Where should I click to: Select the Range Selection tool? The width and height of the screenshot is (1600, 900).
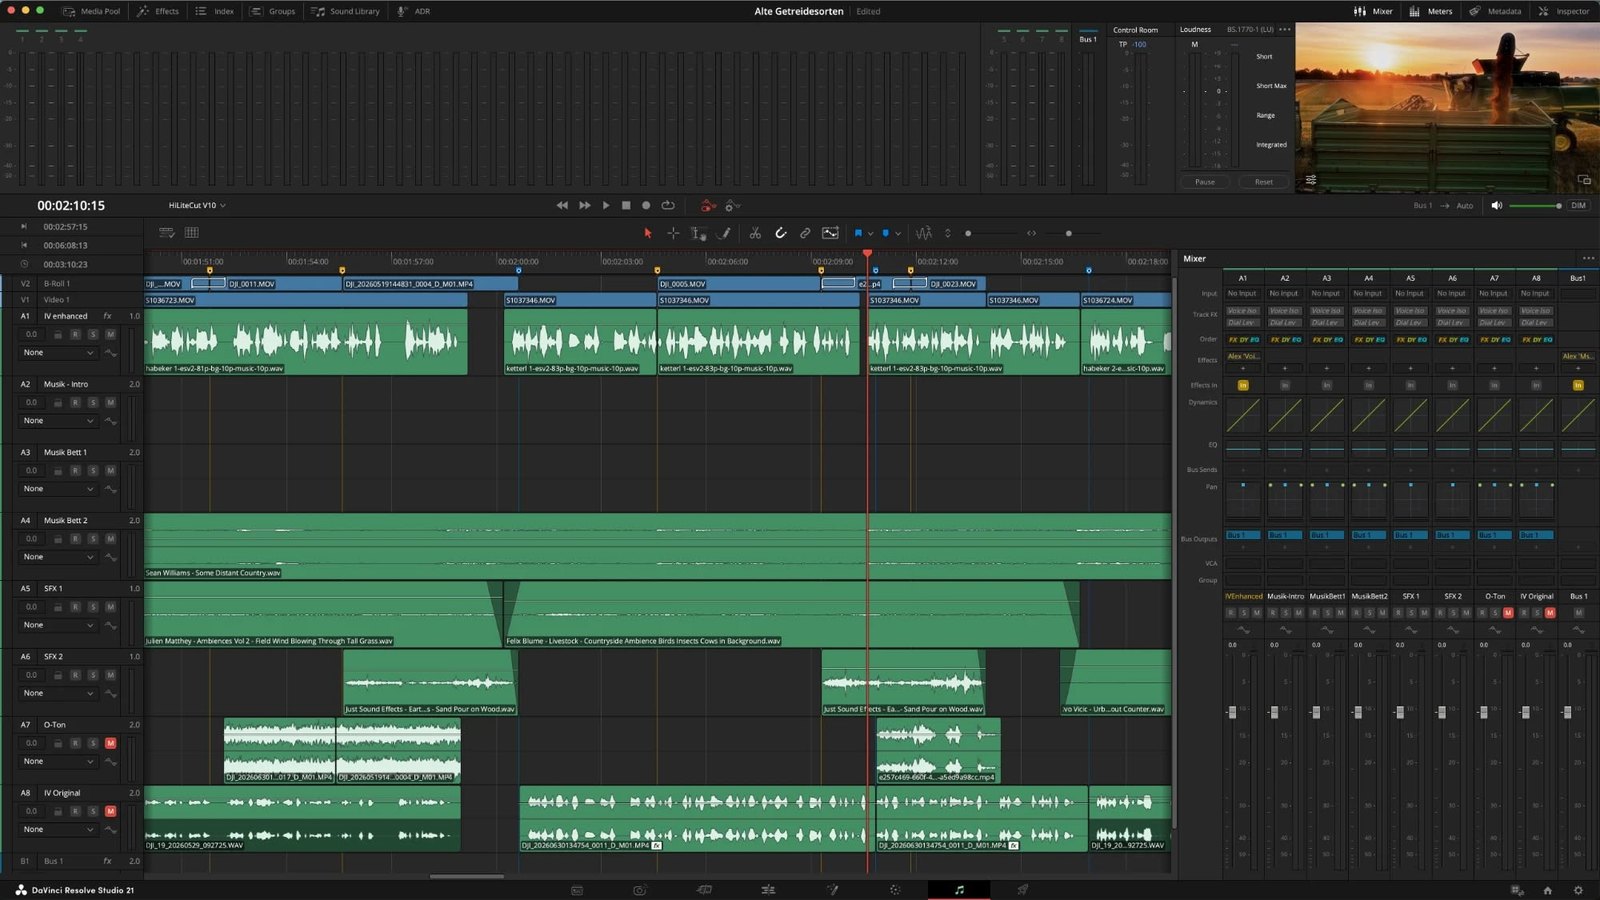tap(673, 233)
